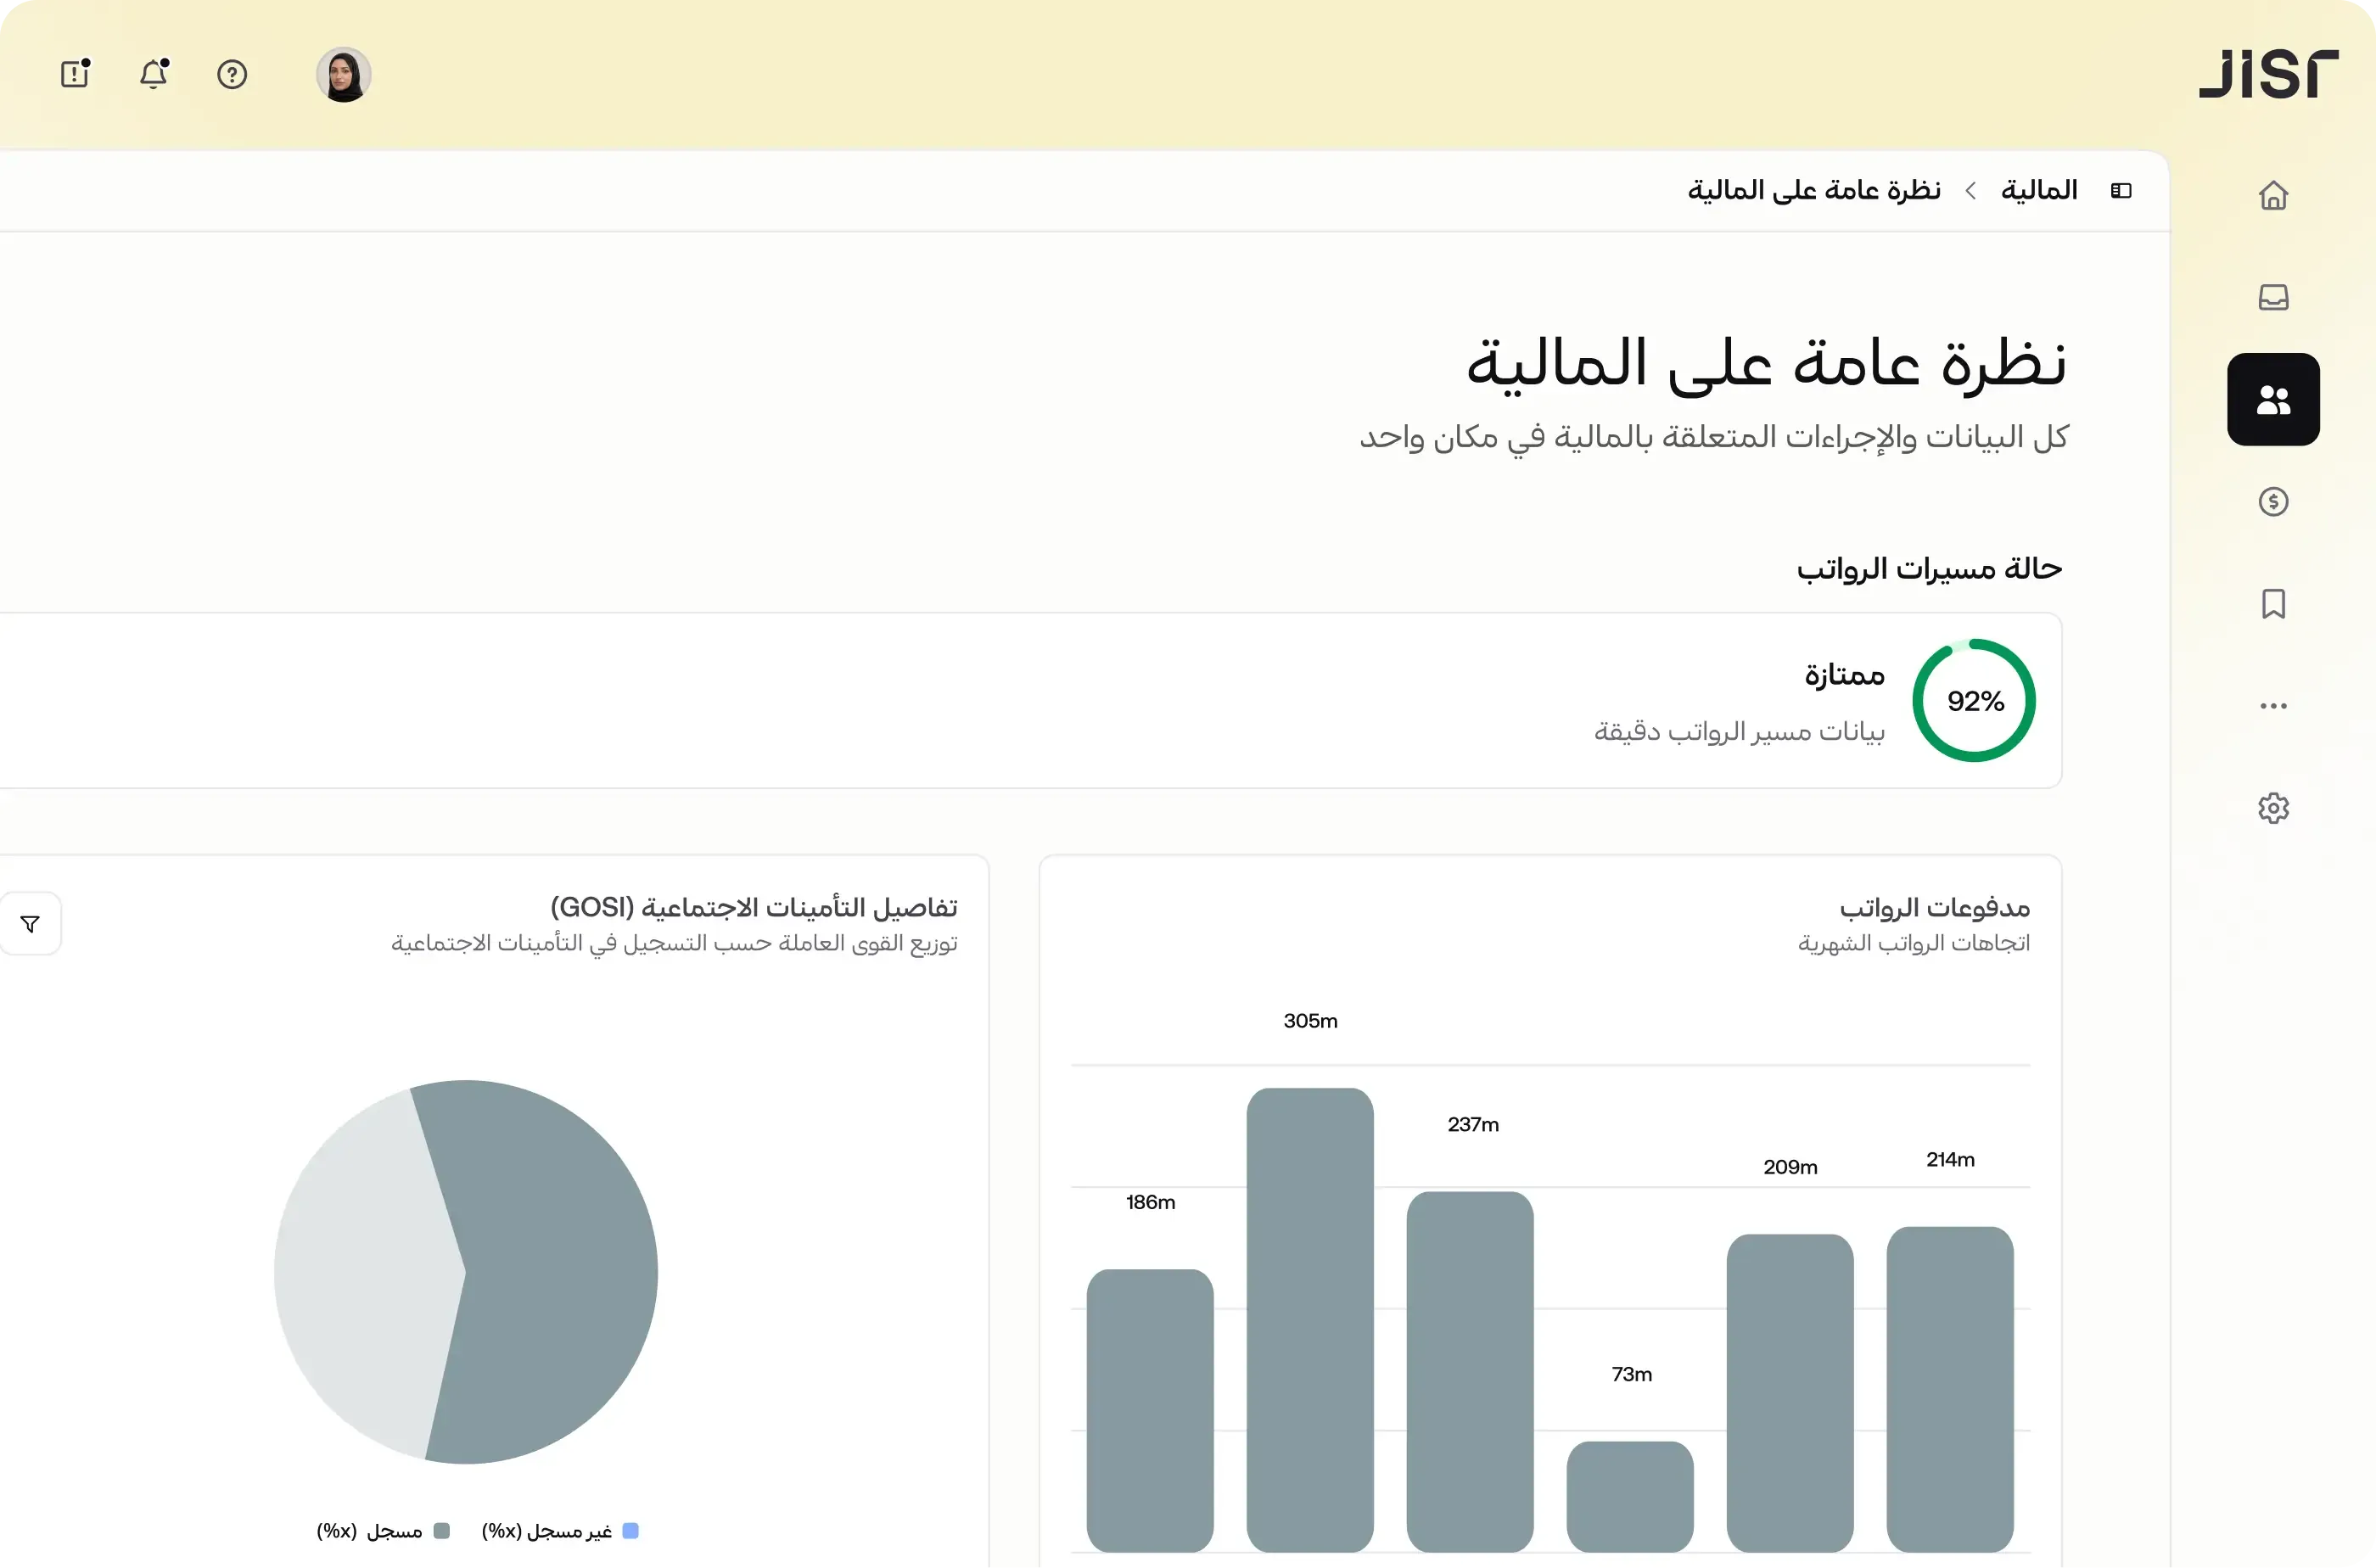2376x1568 pixels.
Task: Click the 305m value label
Action: pos(1310,1021)
